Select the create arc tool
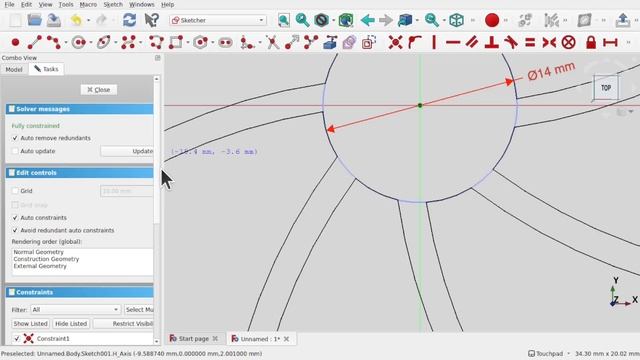640x360 pixels. tap(53, 42)
